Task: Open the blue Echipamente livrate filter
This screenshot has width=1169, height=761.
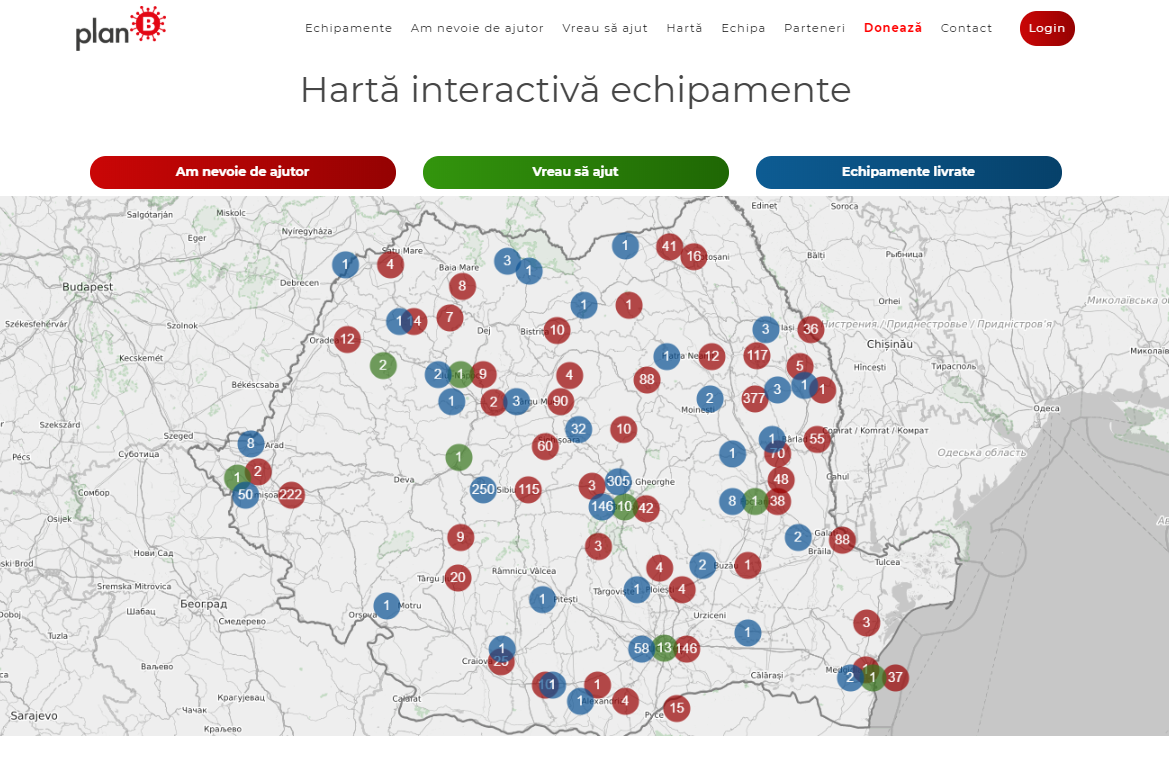Action: pos(908,172)
